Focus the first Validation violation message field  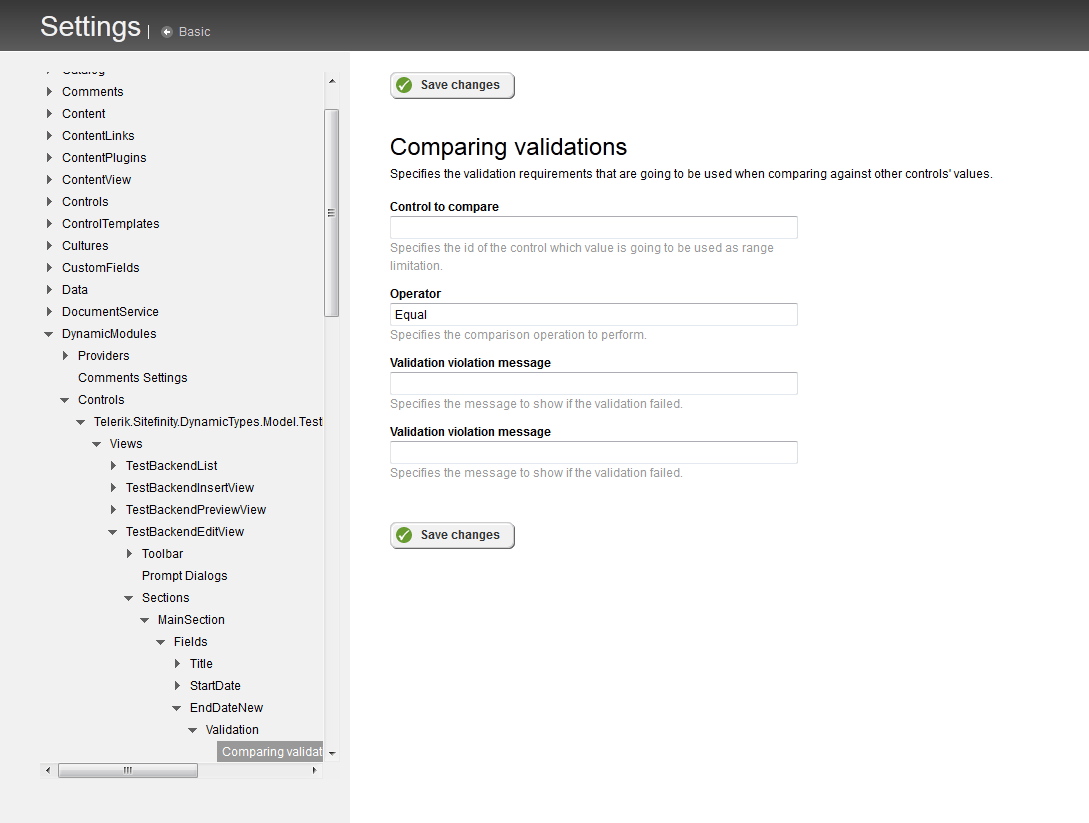pos(593,384)
